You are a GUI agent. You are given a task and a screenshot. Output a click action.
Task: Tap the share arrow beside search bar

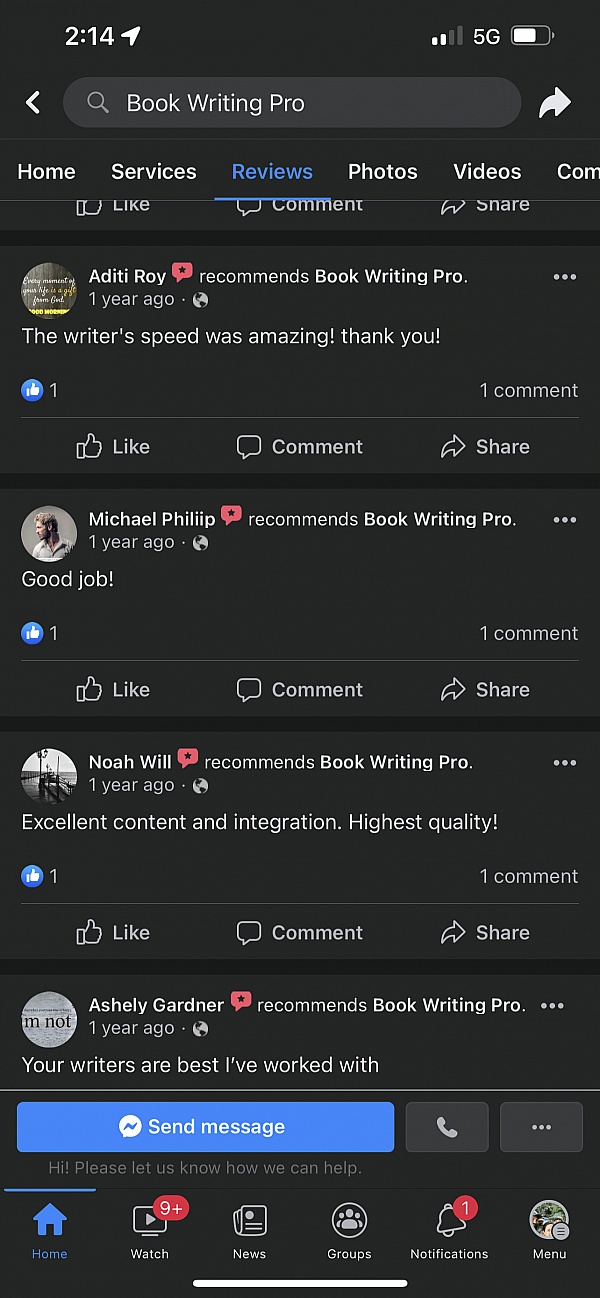tap(554, 102)
